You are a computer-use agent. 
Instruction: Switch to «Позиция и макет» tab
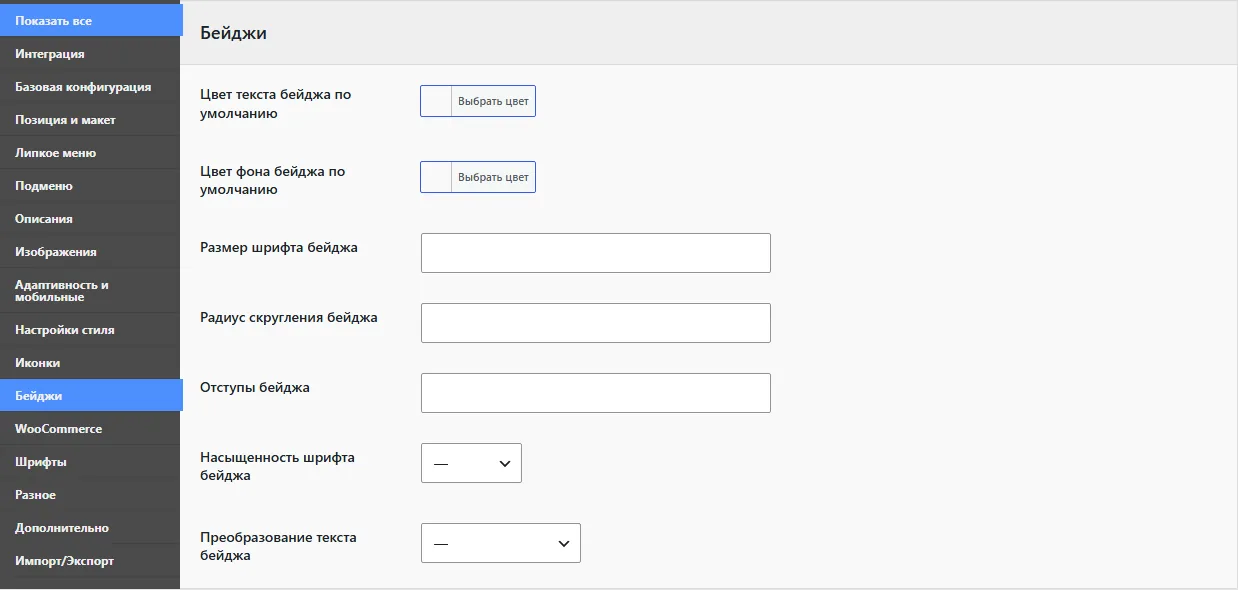(90, 120)
